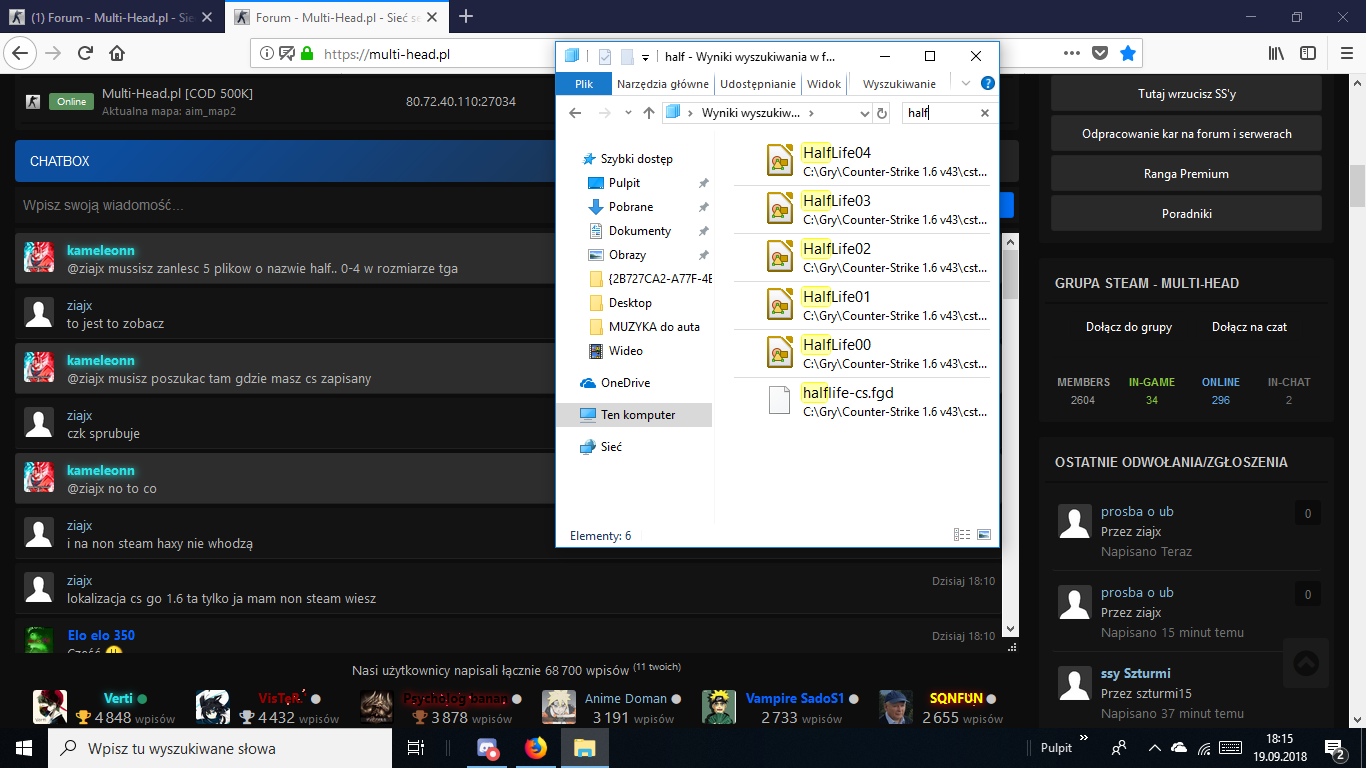Open the address bar history dropdown

click(x=864, y=114)
